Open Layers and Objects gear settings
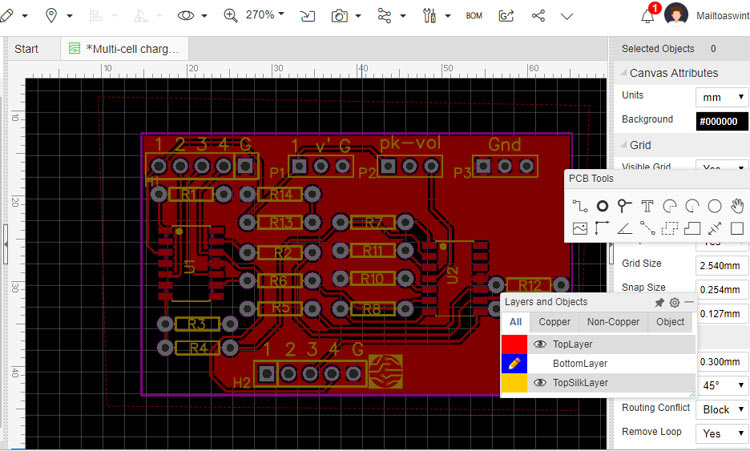The width and height of the screenshot is (750, 451). click(x=674, y=302)
